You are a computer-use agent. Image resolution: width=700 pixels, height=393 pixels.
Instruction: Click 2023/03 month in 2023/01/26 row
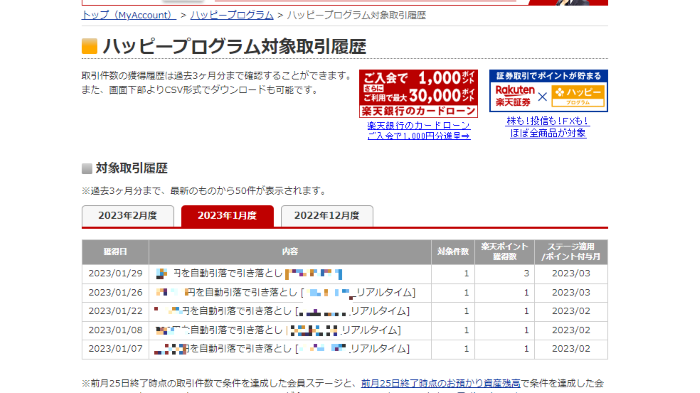click(571, 293)
